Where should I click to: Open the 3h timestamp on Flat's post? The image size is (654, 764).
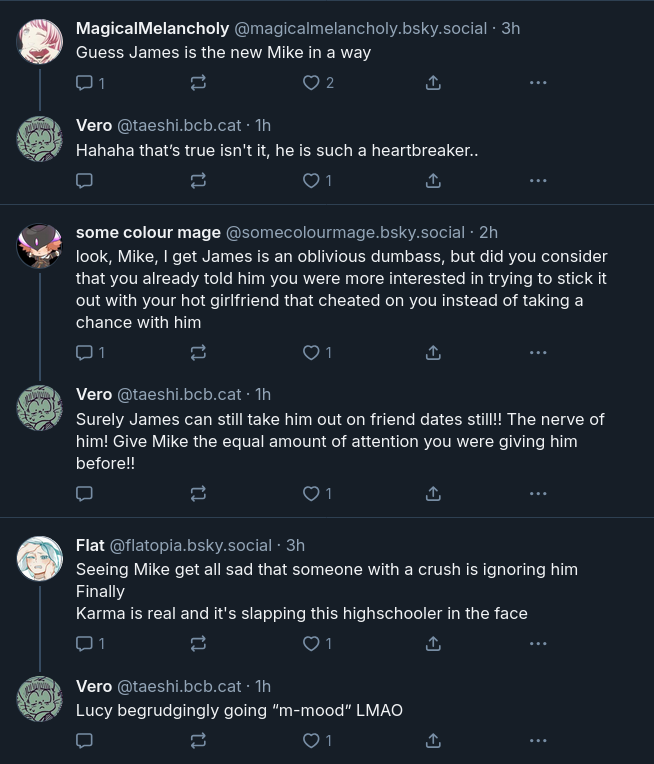pyautogui.click(x=296, y=545)
